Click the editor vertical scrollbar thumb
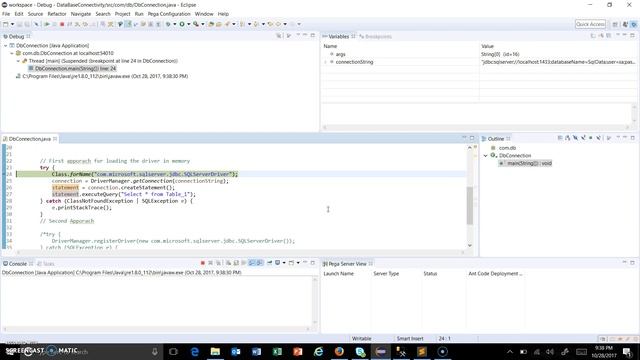The height and width of the screenshot is (360, 640). [470, 206]
